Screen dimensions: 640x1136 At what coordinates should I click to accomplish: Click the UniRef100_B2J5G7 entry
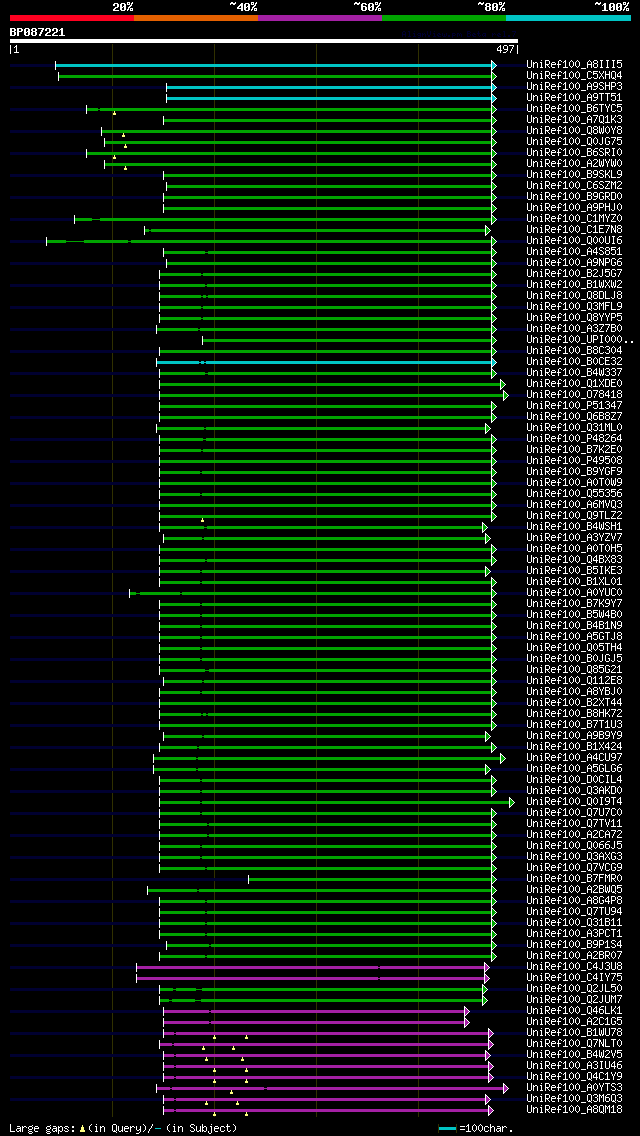tap(574, 274)
